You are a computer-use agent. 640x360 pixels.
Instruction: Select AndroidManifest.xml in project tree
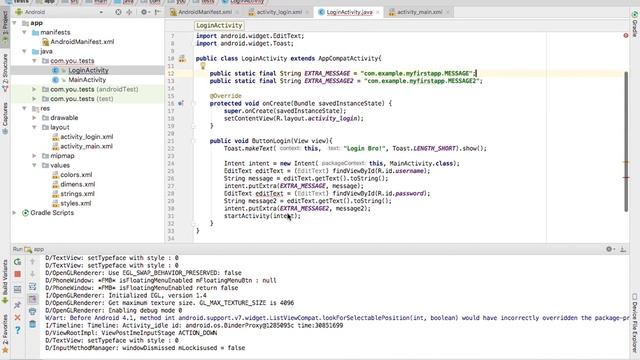(x=82, y=42)
